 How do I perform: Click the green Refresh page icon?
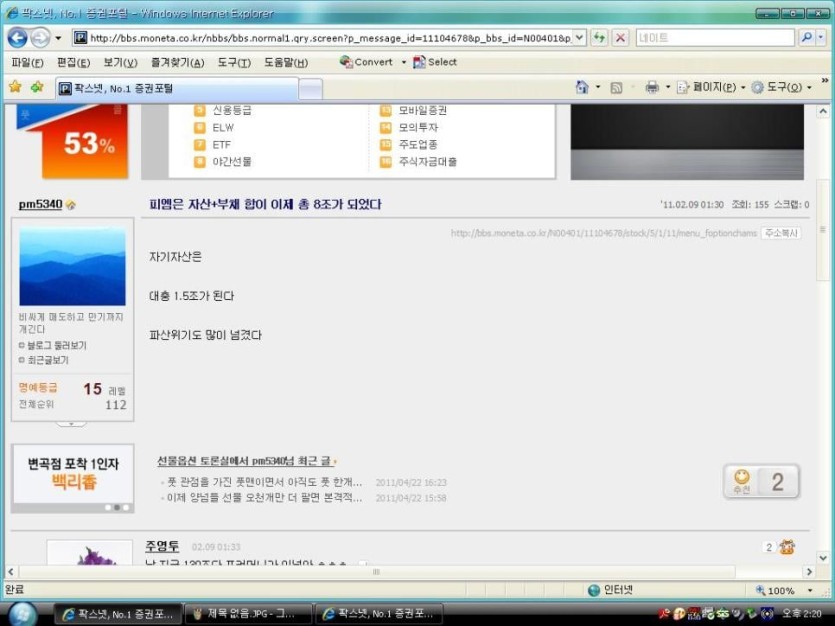pos(599,38)
